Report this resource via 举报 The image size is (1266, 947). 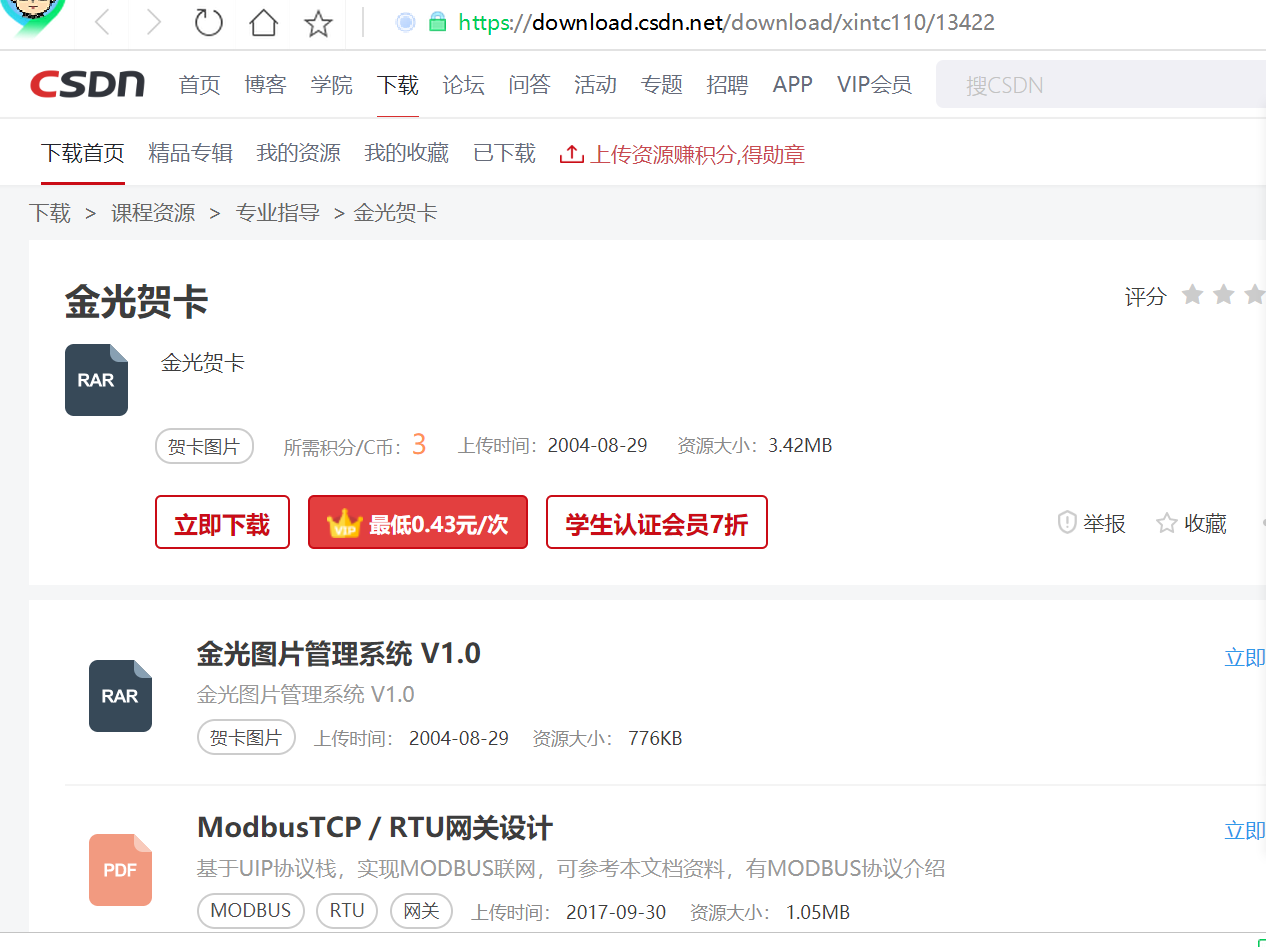point(1092,523)
